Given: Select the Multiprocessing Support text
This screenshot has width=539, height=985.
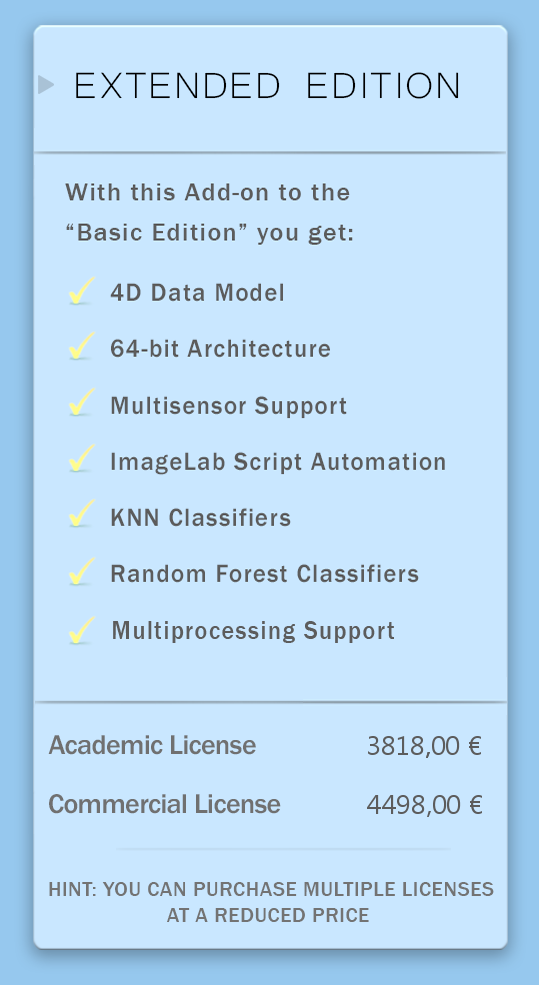Looking at the screenshot, I should [x=253, y=631].
